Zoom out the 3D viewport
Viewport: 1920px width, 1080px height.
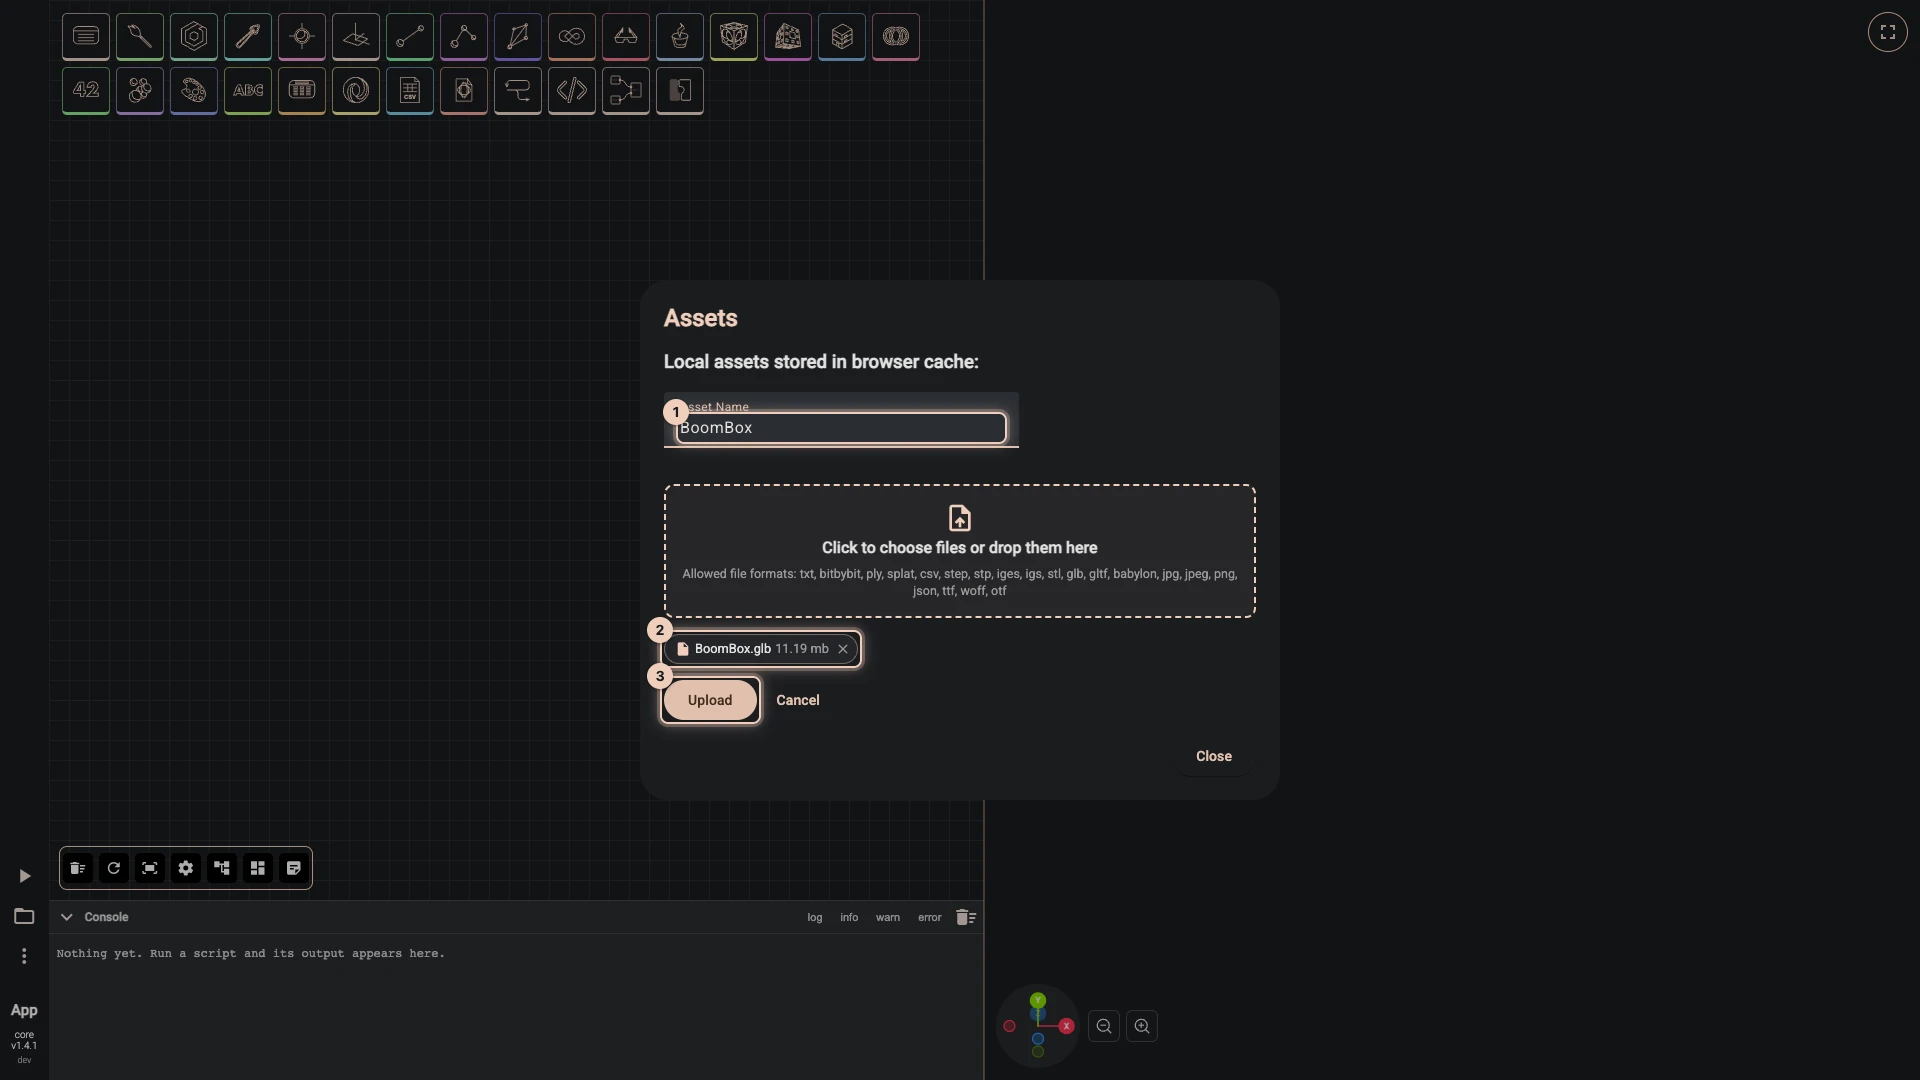(1104, 1026)
